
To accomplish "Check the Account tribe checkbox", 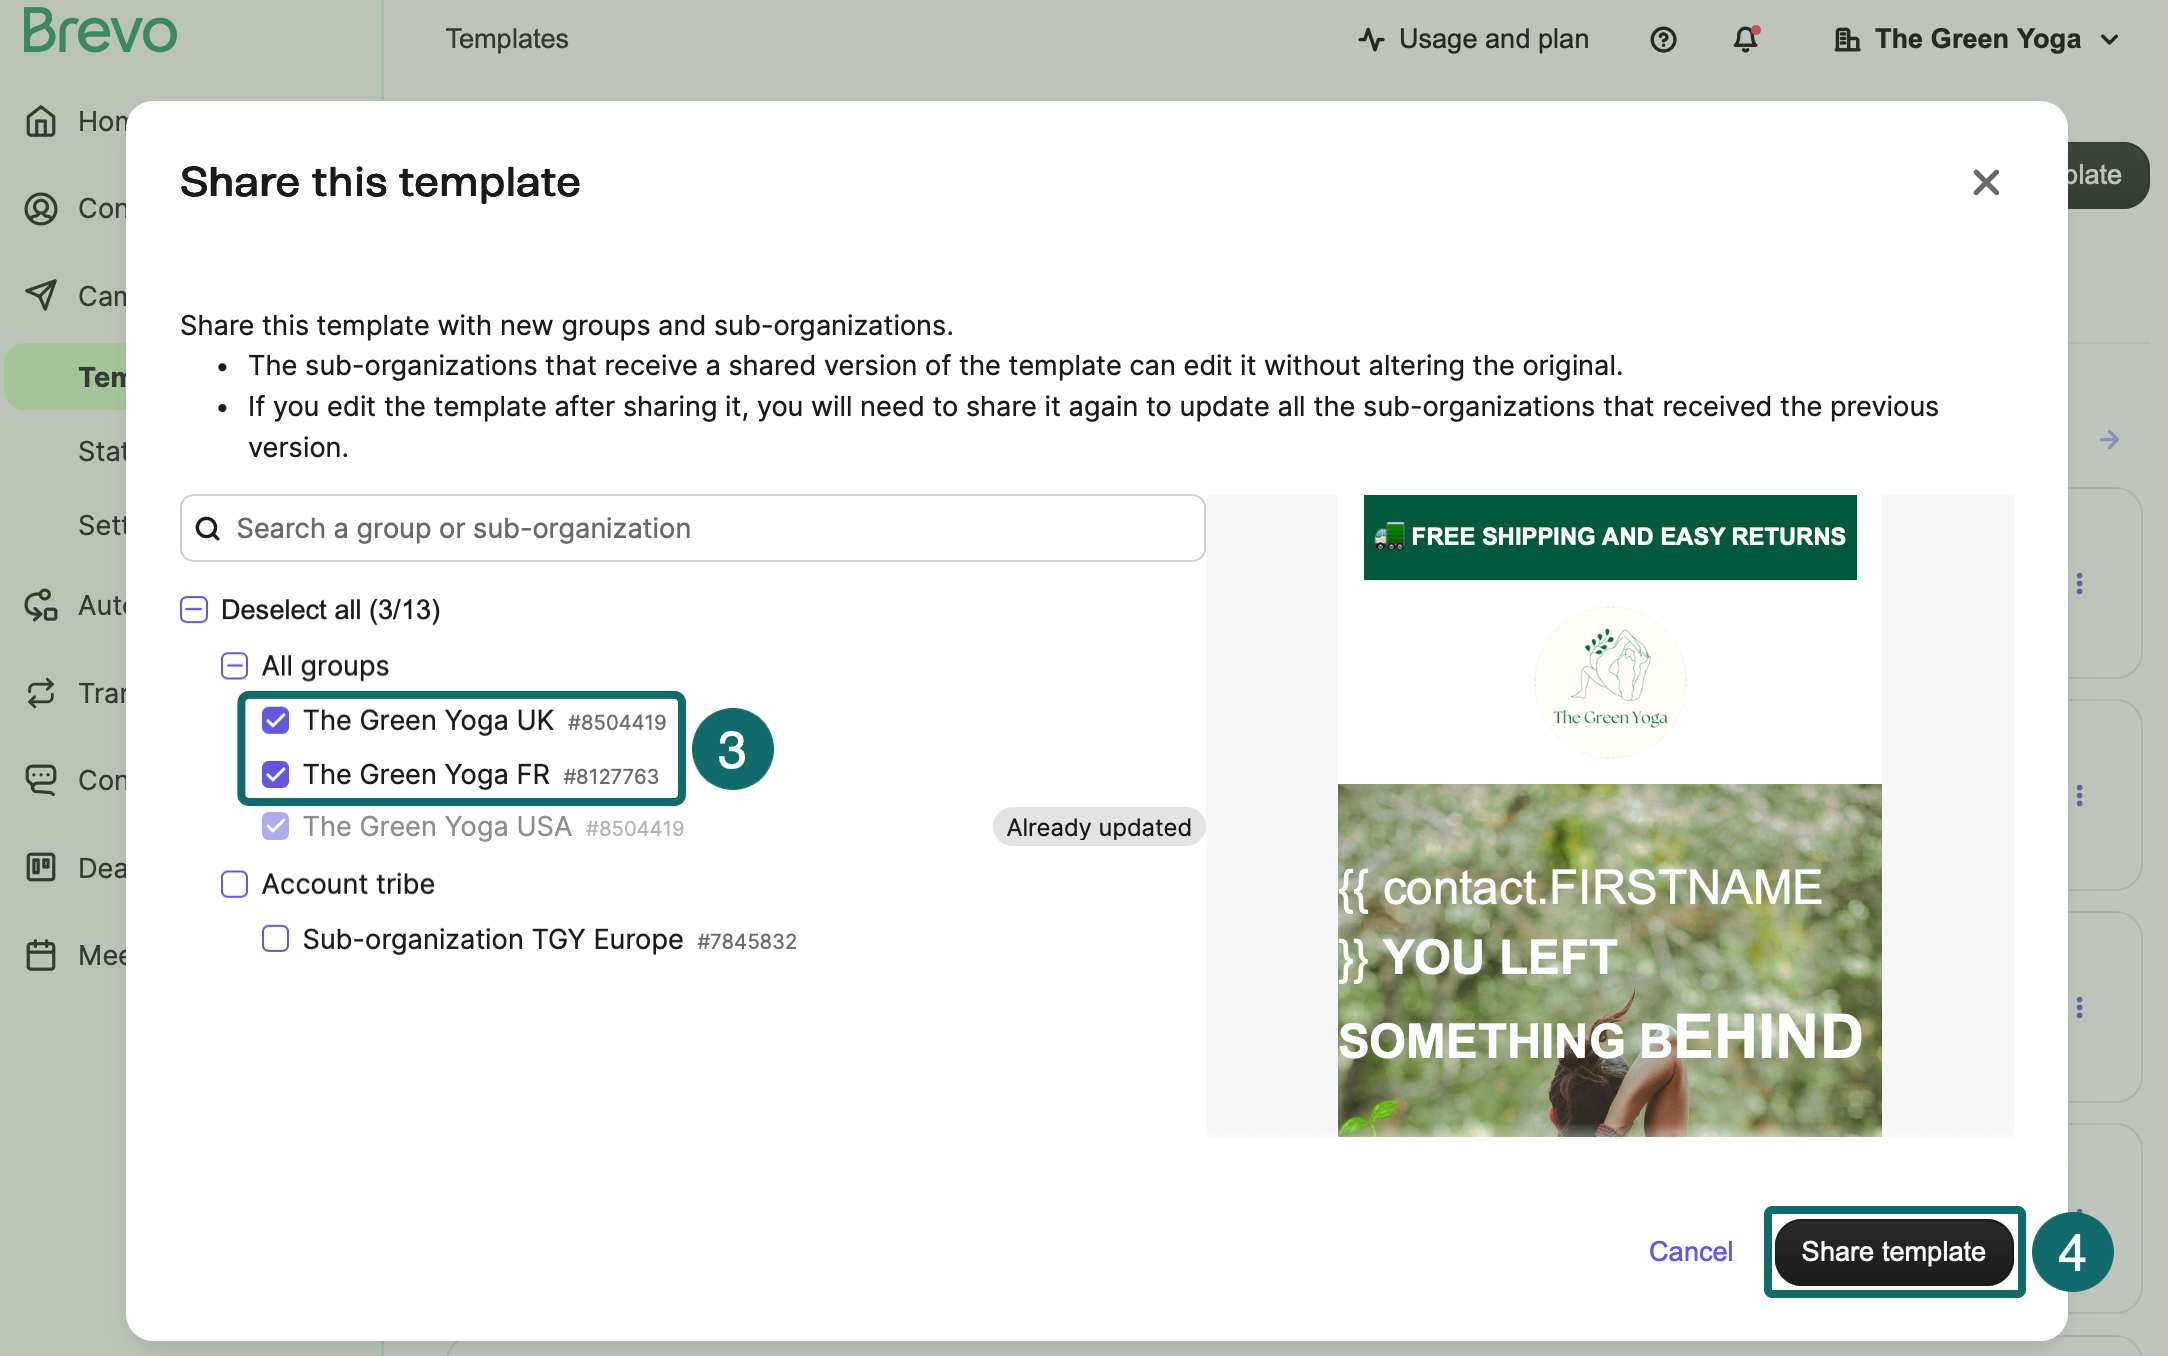I will point(234,883).
